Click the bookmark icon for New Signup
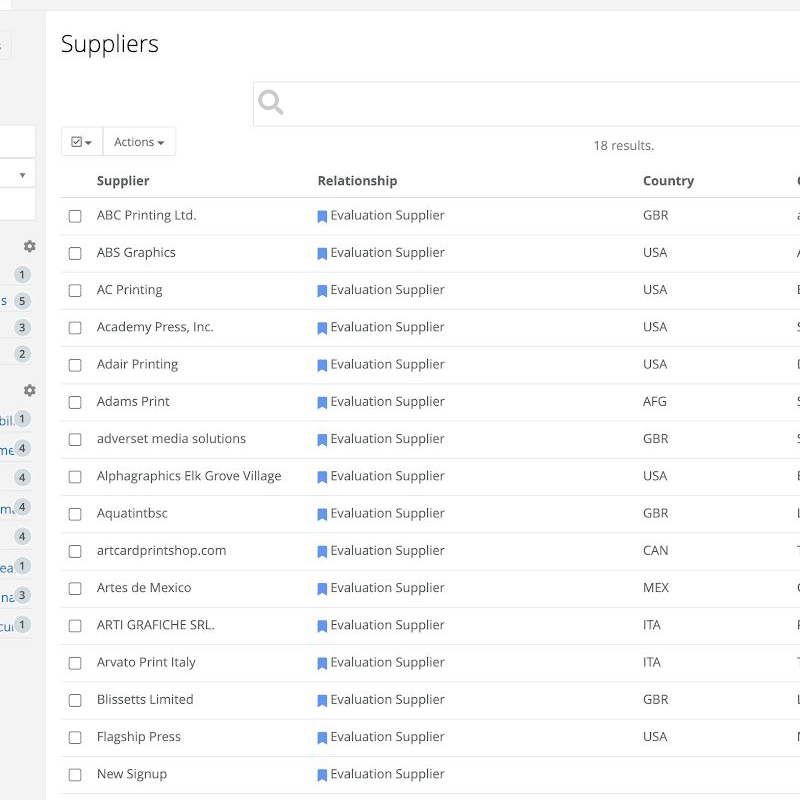This screenshot has height=800, width=800. 322,775
